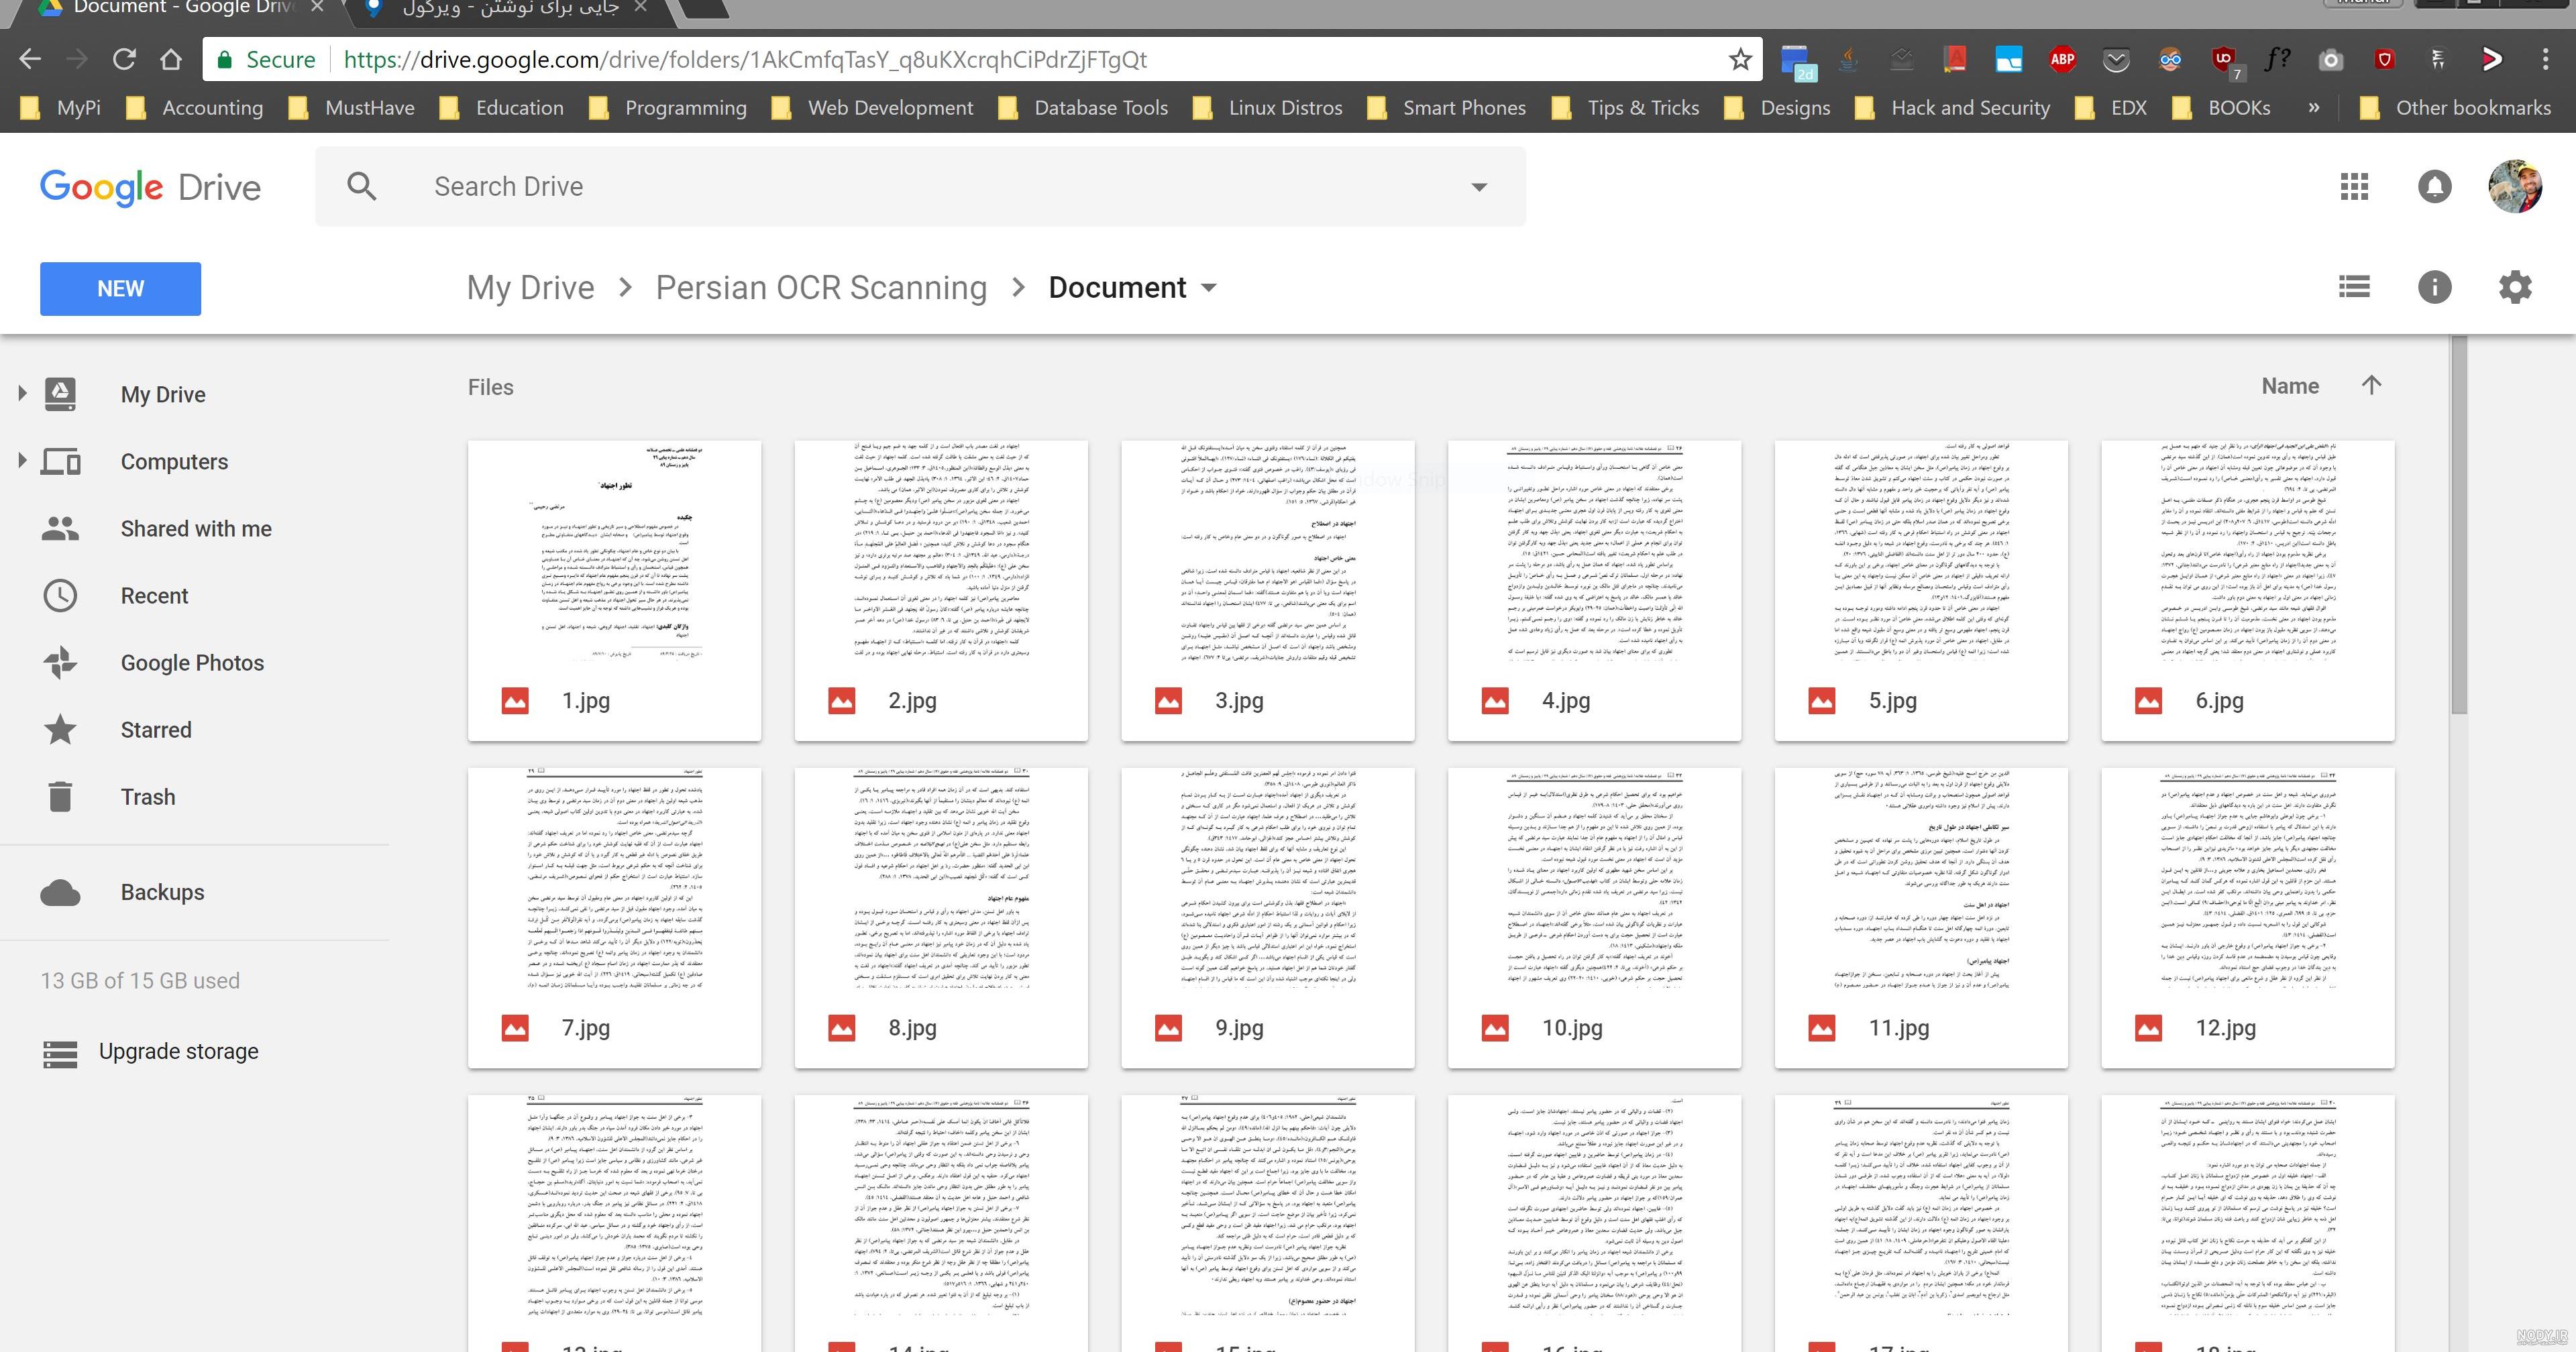The width and height of the screenshot is (2576, 1352).
Task: Expand the My Drive tree in sidebar
Action: [22, 394]
